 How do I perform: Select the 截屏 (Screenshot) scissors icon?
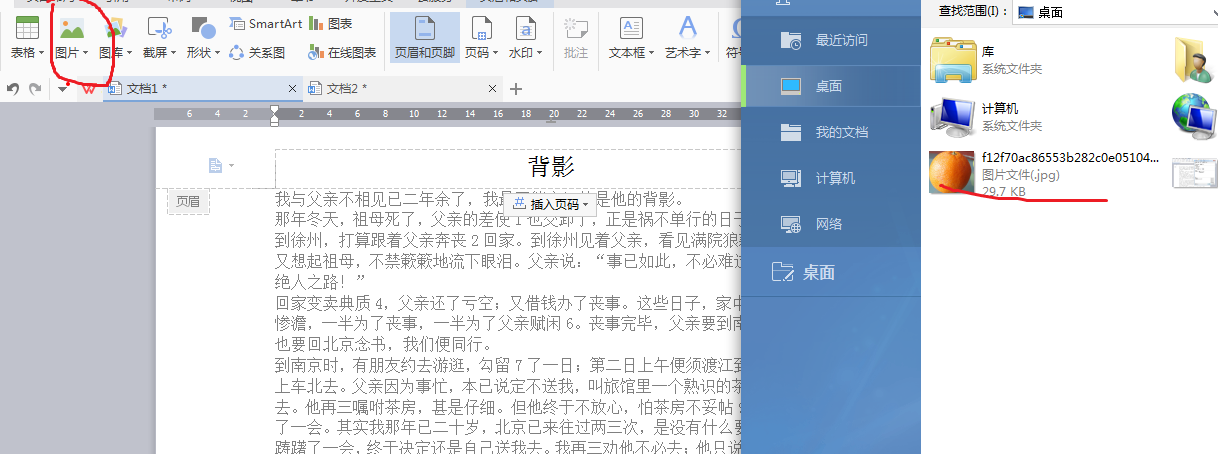[x=159, y=29]
